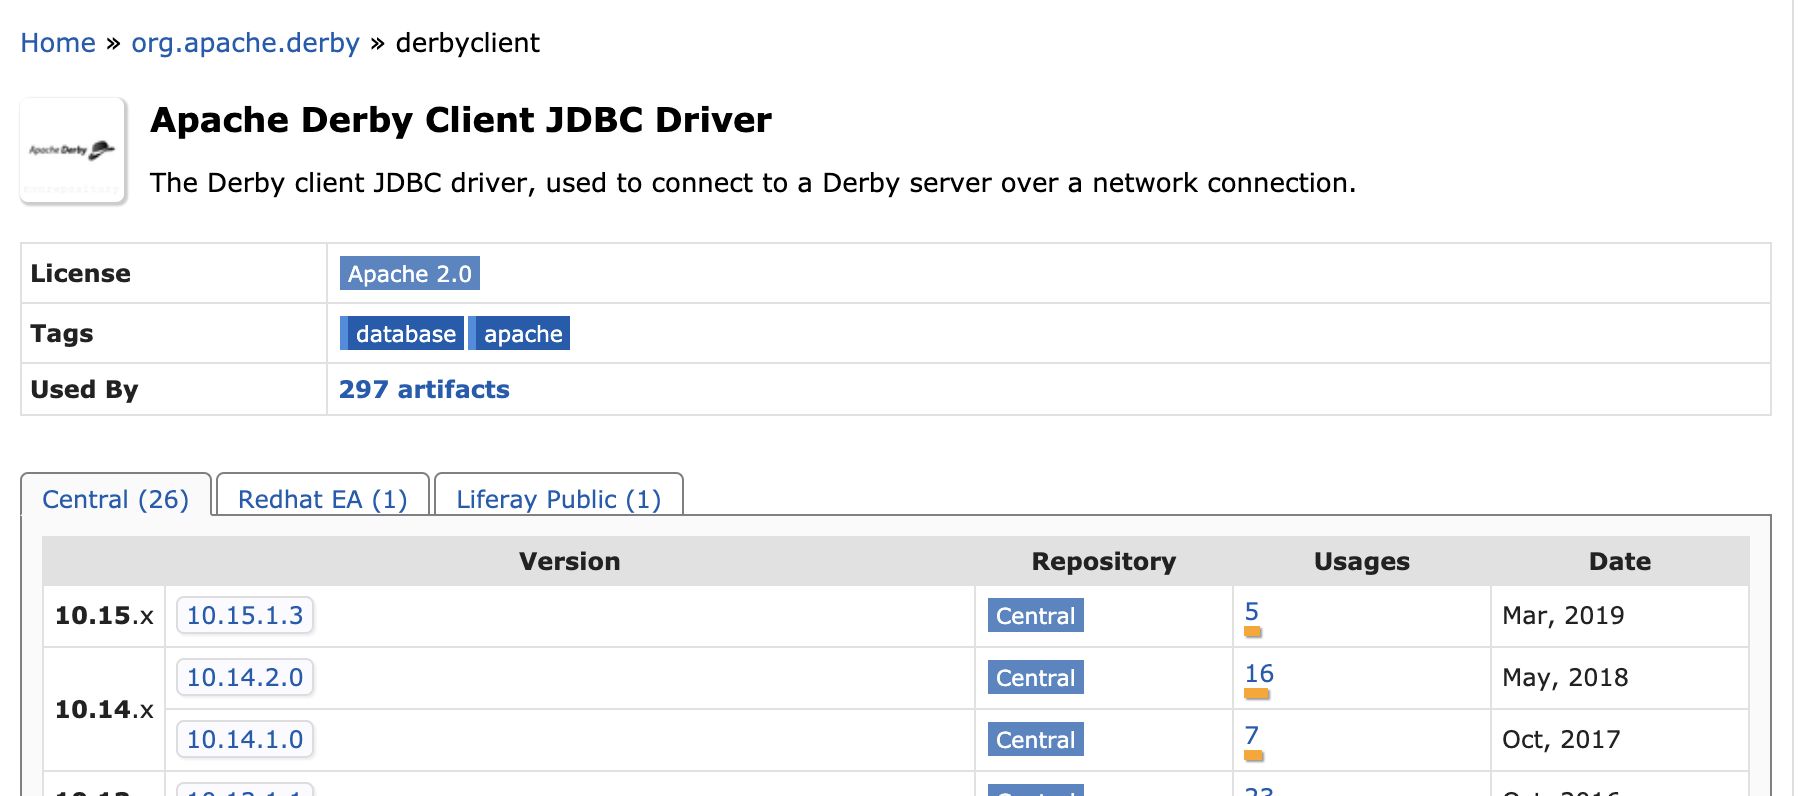Select the apache tag
The image size is (1806, 796).
520,333
